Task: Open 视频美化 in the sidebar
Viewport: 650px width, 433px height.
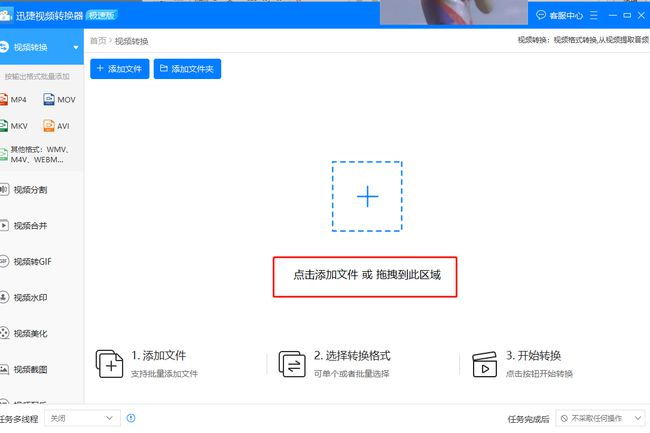Action: tap(30, 334)
